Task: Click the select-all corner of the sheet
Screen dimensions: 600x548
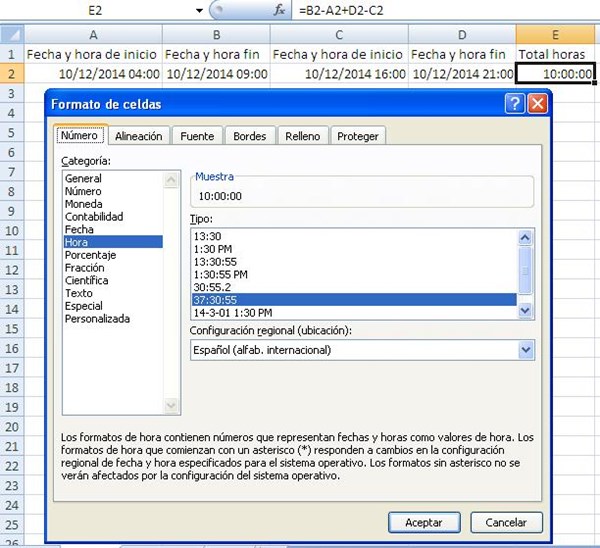Action: (x=12, y=35)
